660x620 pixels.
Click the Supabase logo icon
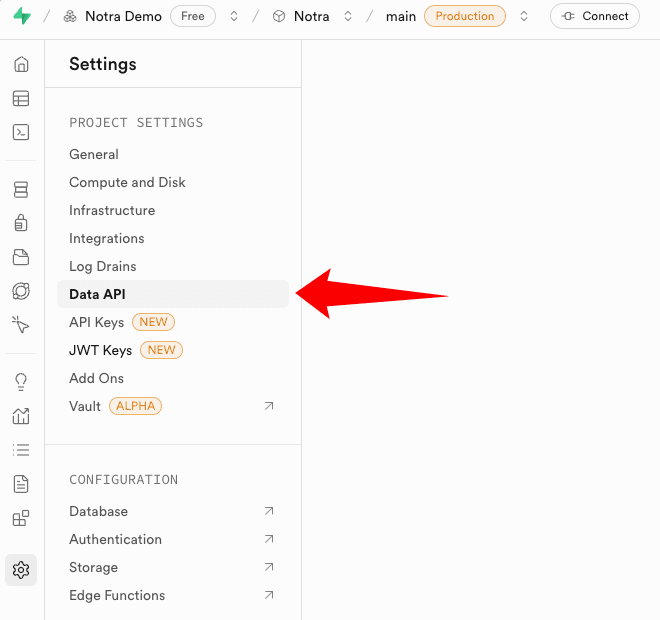pyautogui.click(x=21, y=16)
